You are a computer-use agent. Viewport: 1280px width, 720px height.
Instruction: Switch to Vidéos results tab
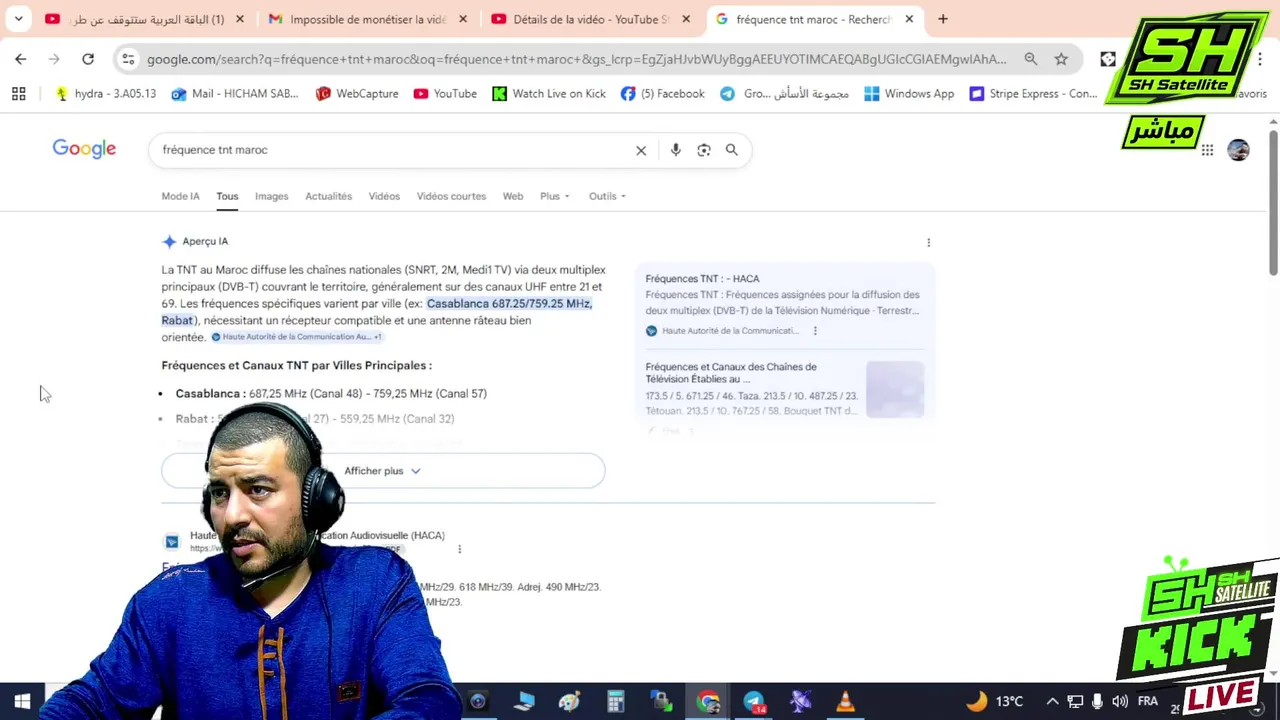tap(384, 196)
